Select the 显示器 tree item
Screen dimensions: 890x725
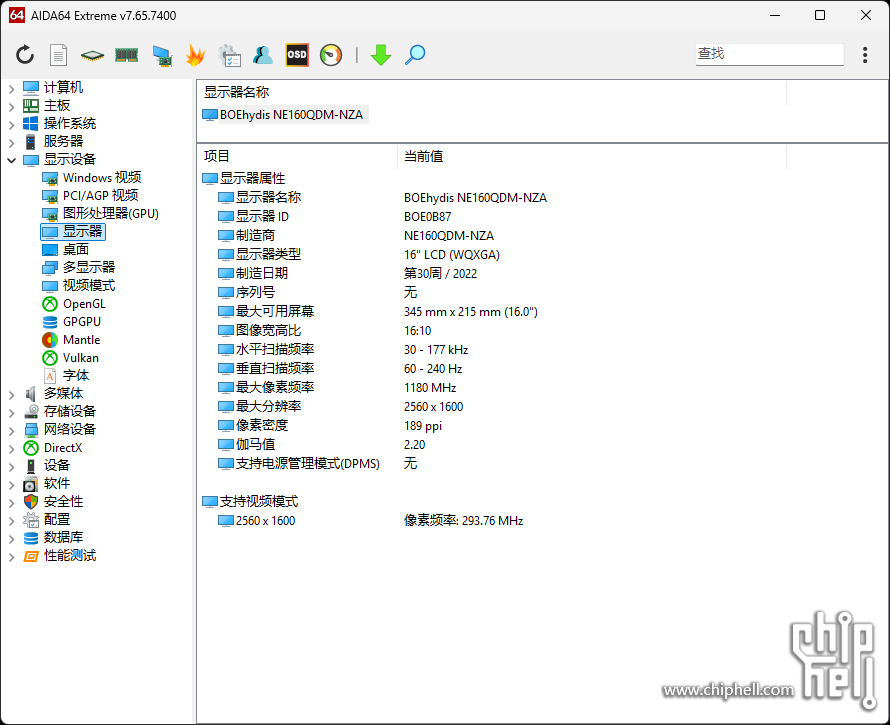click(73, 232)
